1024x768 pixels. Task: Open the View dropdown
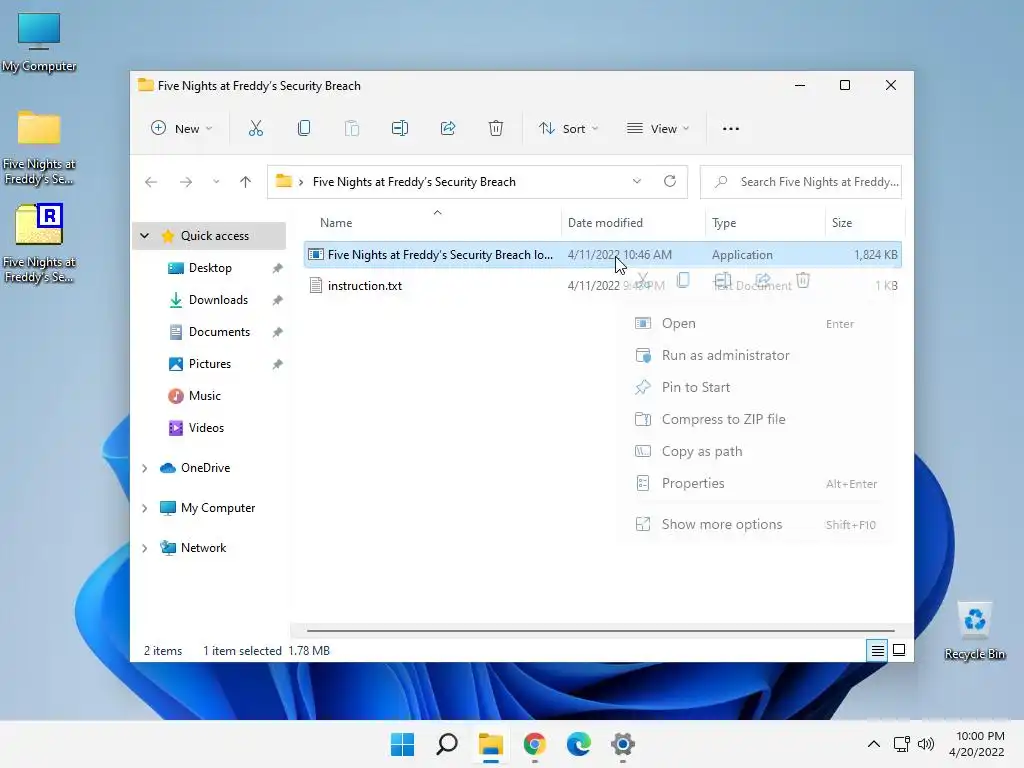click(x=658, y=129)
